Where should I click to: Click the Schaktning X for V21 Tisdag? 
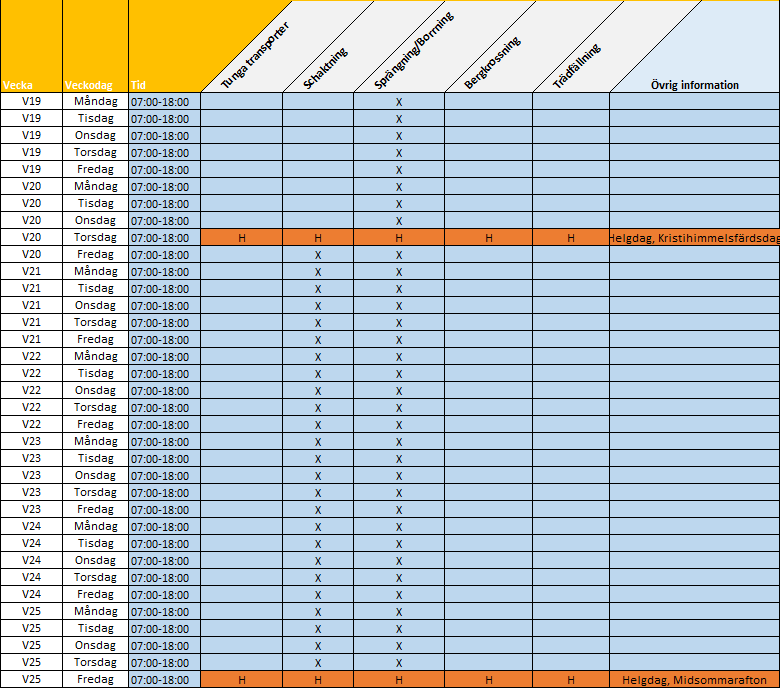[x=318, y=289]
